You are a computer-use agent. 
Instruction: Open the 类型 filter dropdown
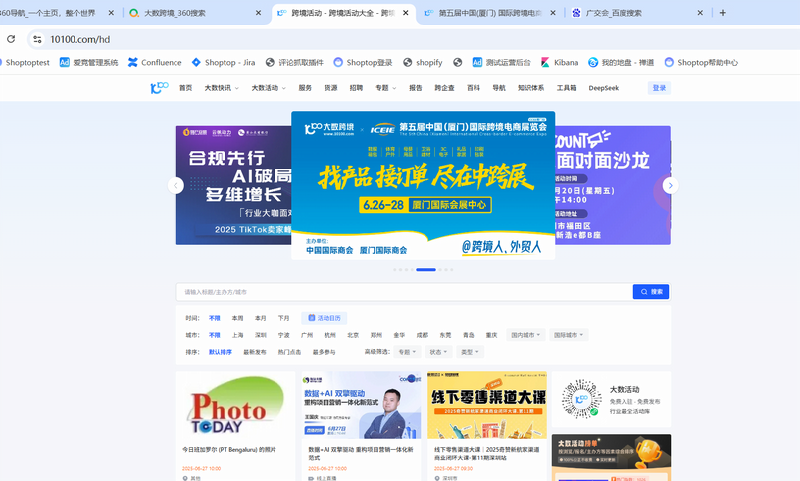tap(470, 352)
